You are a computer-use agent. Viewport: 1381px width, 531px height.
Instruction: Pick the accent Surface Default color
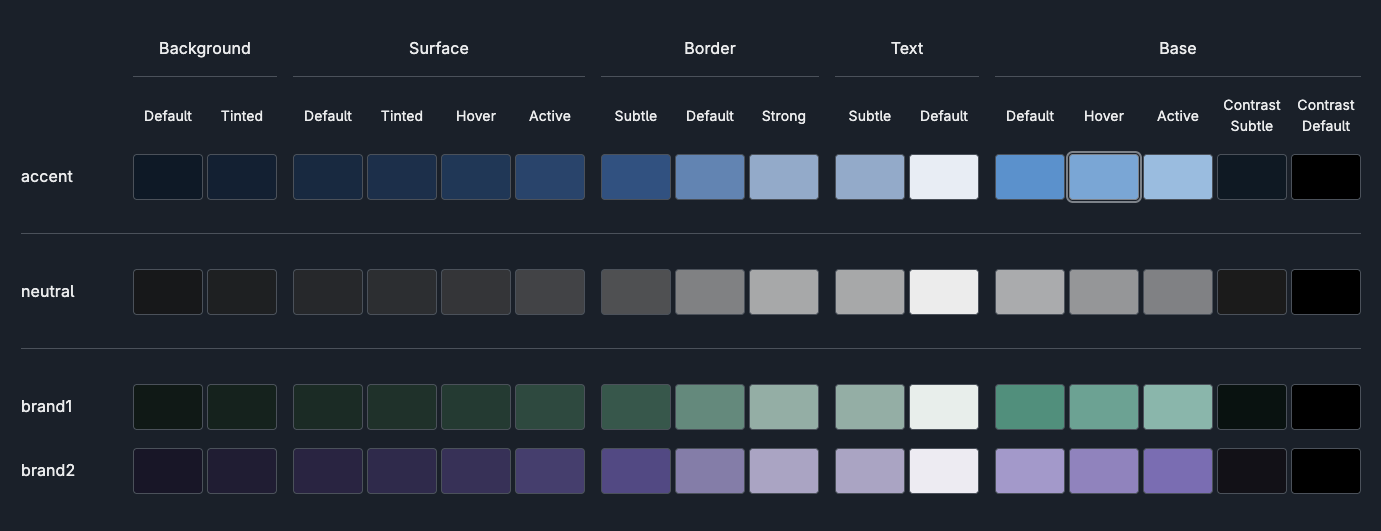point(328,177)
